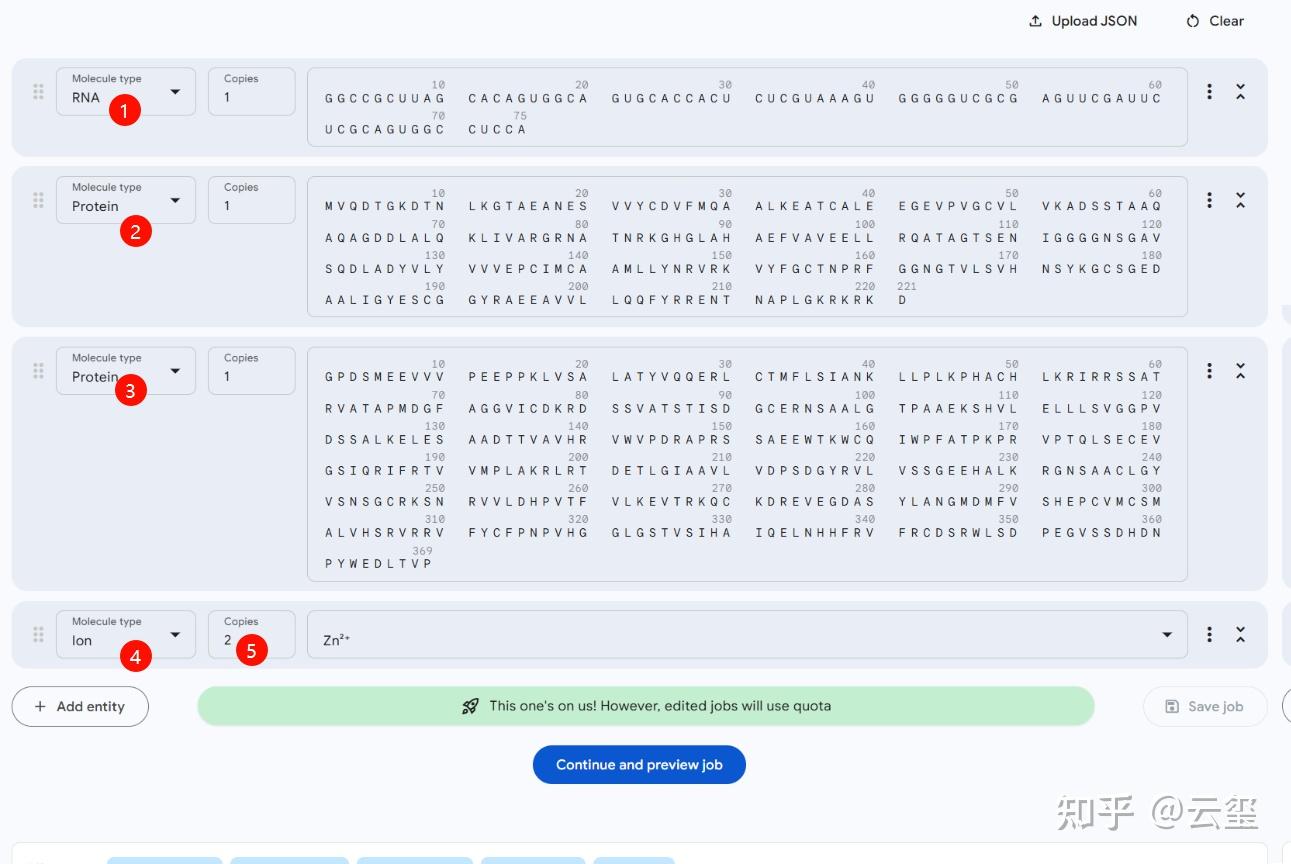The image size is (1291, 864).
Task: Collapse the 369-residue protein entity
Action: pos(1240,371)
